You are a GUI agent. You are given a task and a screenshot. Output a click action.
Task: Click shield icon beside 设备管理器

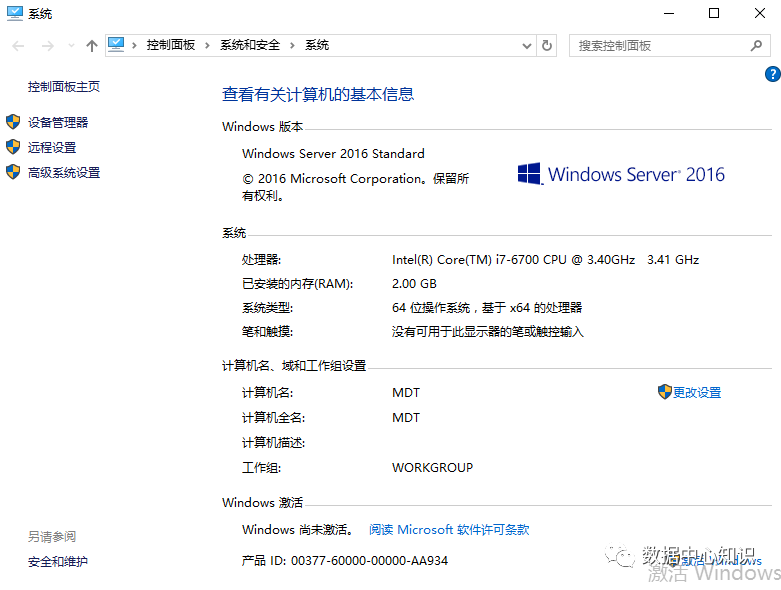pos(13,121)
